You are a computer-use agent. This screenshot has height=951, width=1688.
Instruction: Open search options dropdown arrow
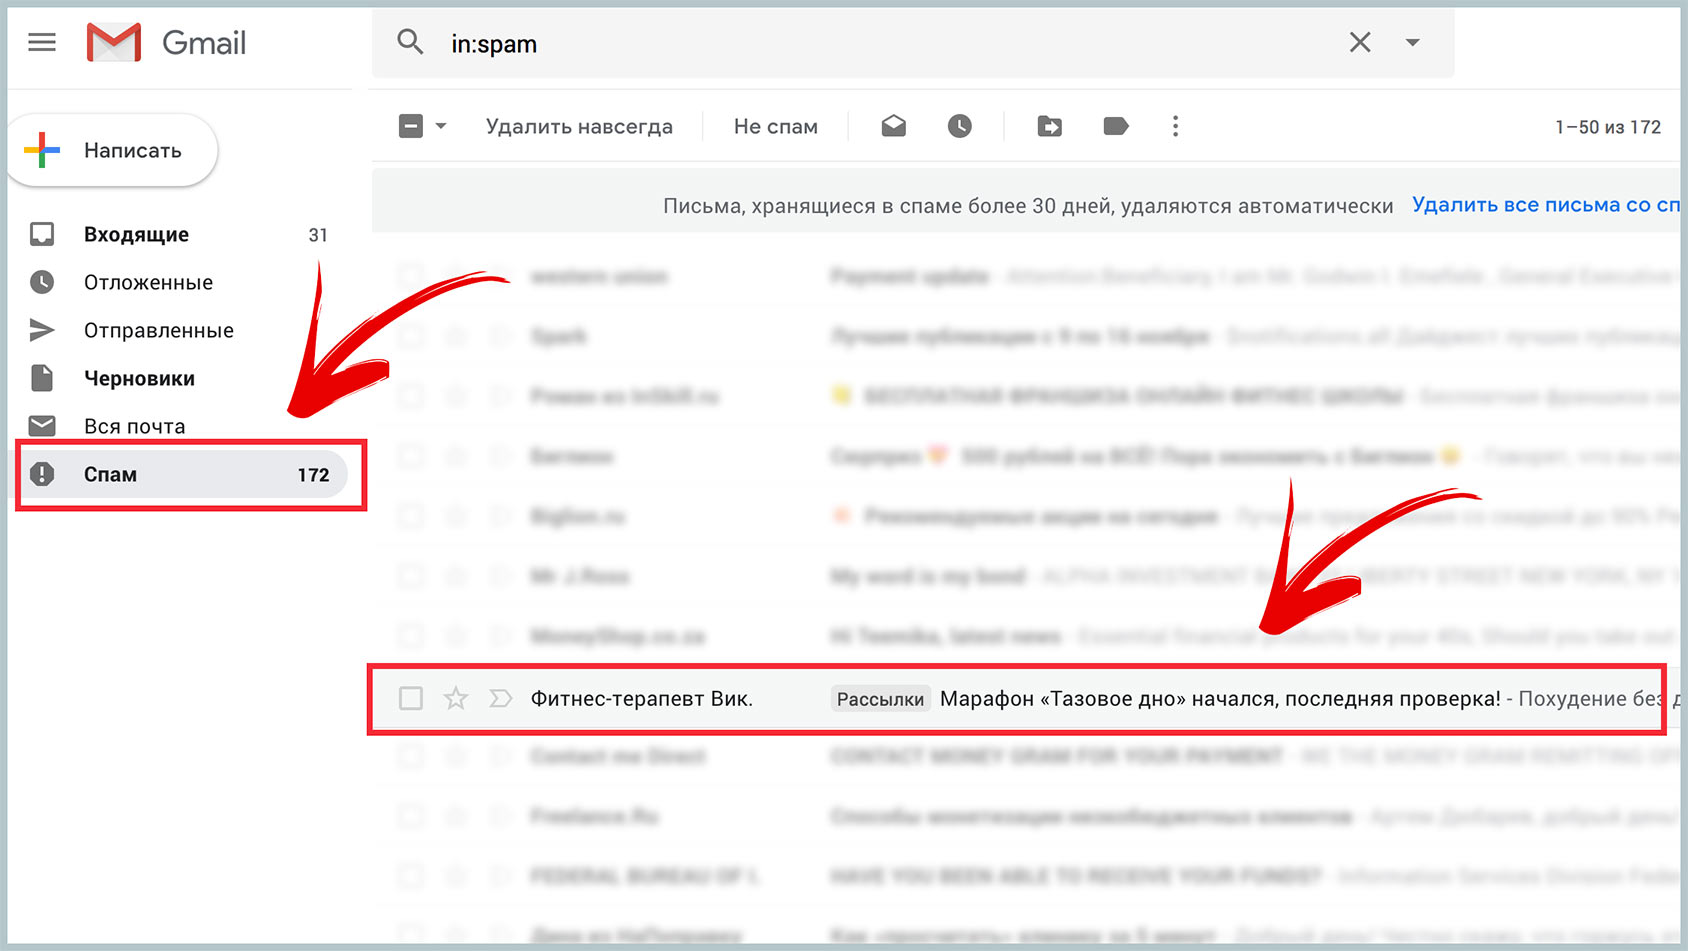point(1412,42)
